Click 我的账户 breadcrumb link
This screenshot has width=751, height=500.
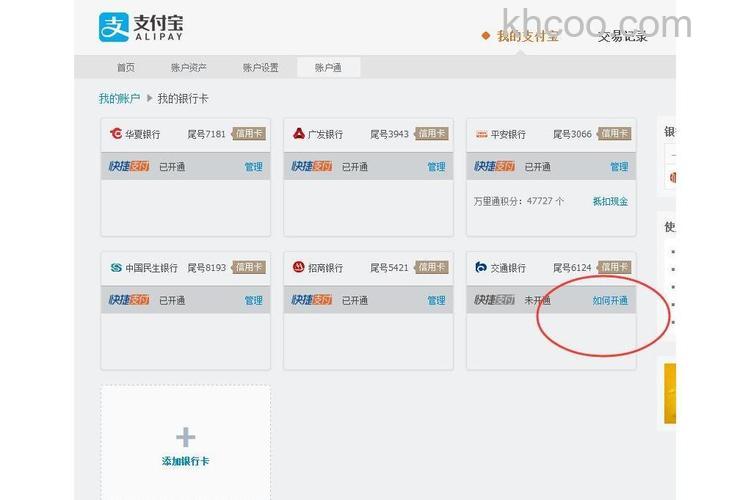(119, 99)
